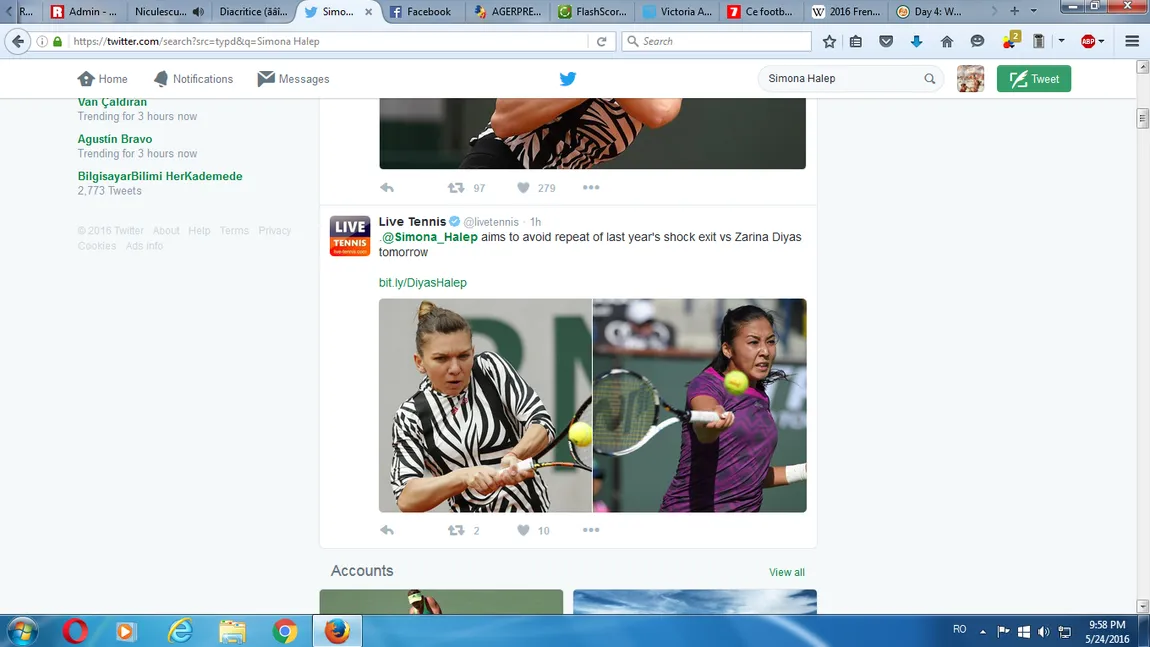Switch to the FlashScore tab

[593, 12]
